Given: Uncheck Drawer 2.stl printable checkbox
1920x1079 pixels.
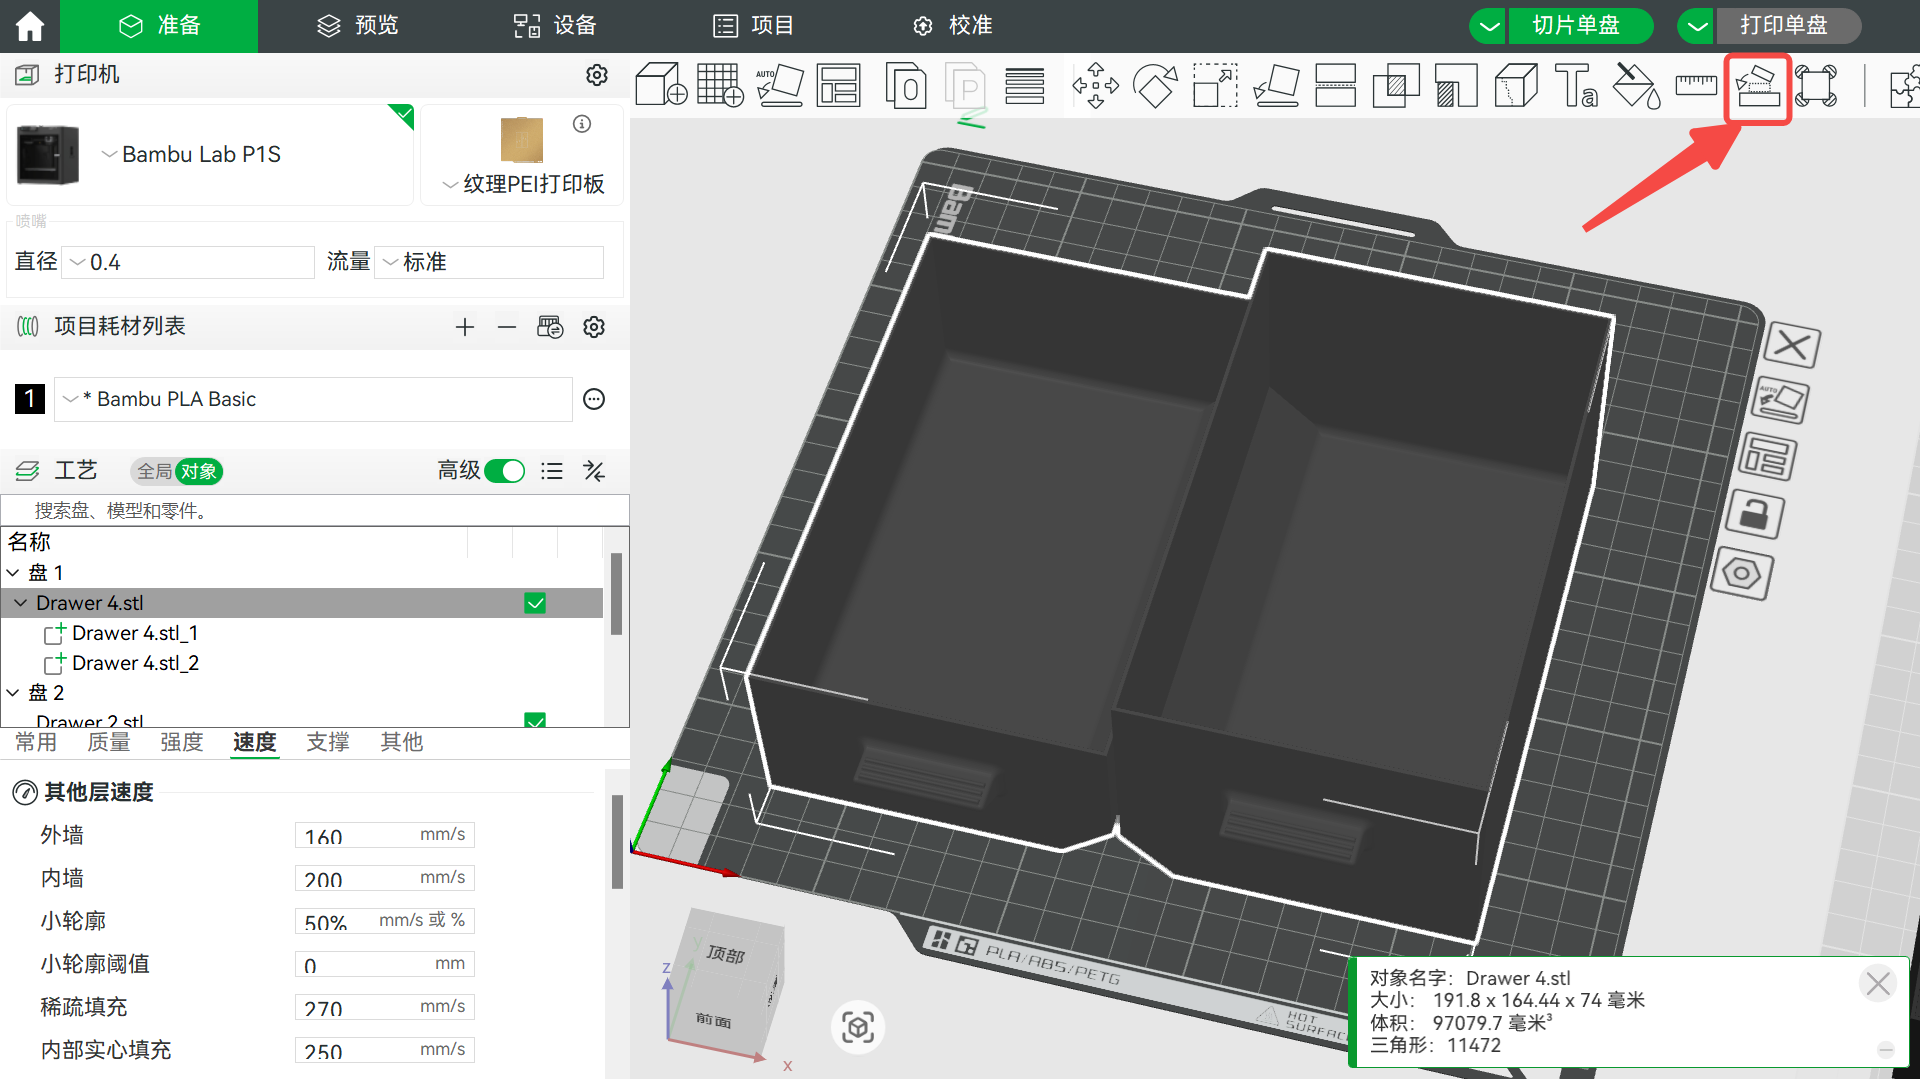Looking at the screenshot, I should 535,721.
